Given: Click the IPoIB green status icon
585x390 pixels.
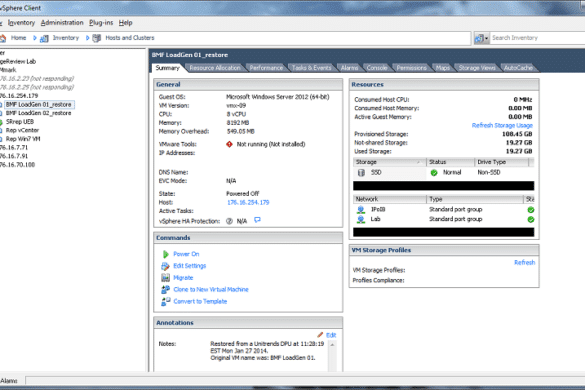Looking at the screenshot, I should [x=531, y=210].
